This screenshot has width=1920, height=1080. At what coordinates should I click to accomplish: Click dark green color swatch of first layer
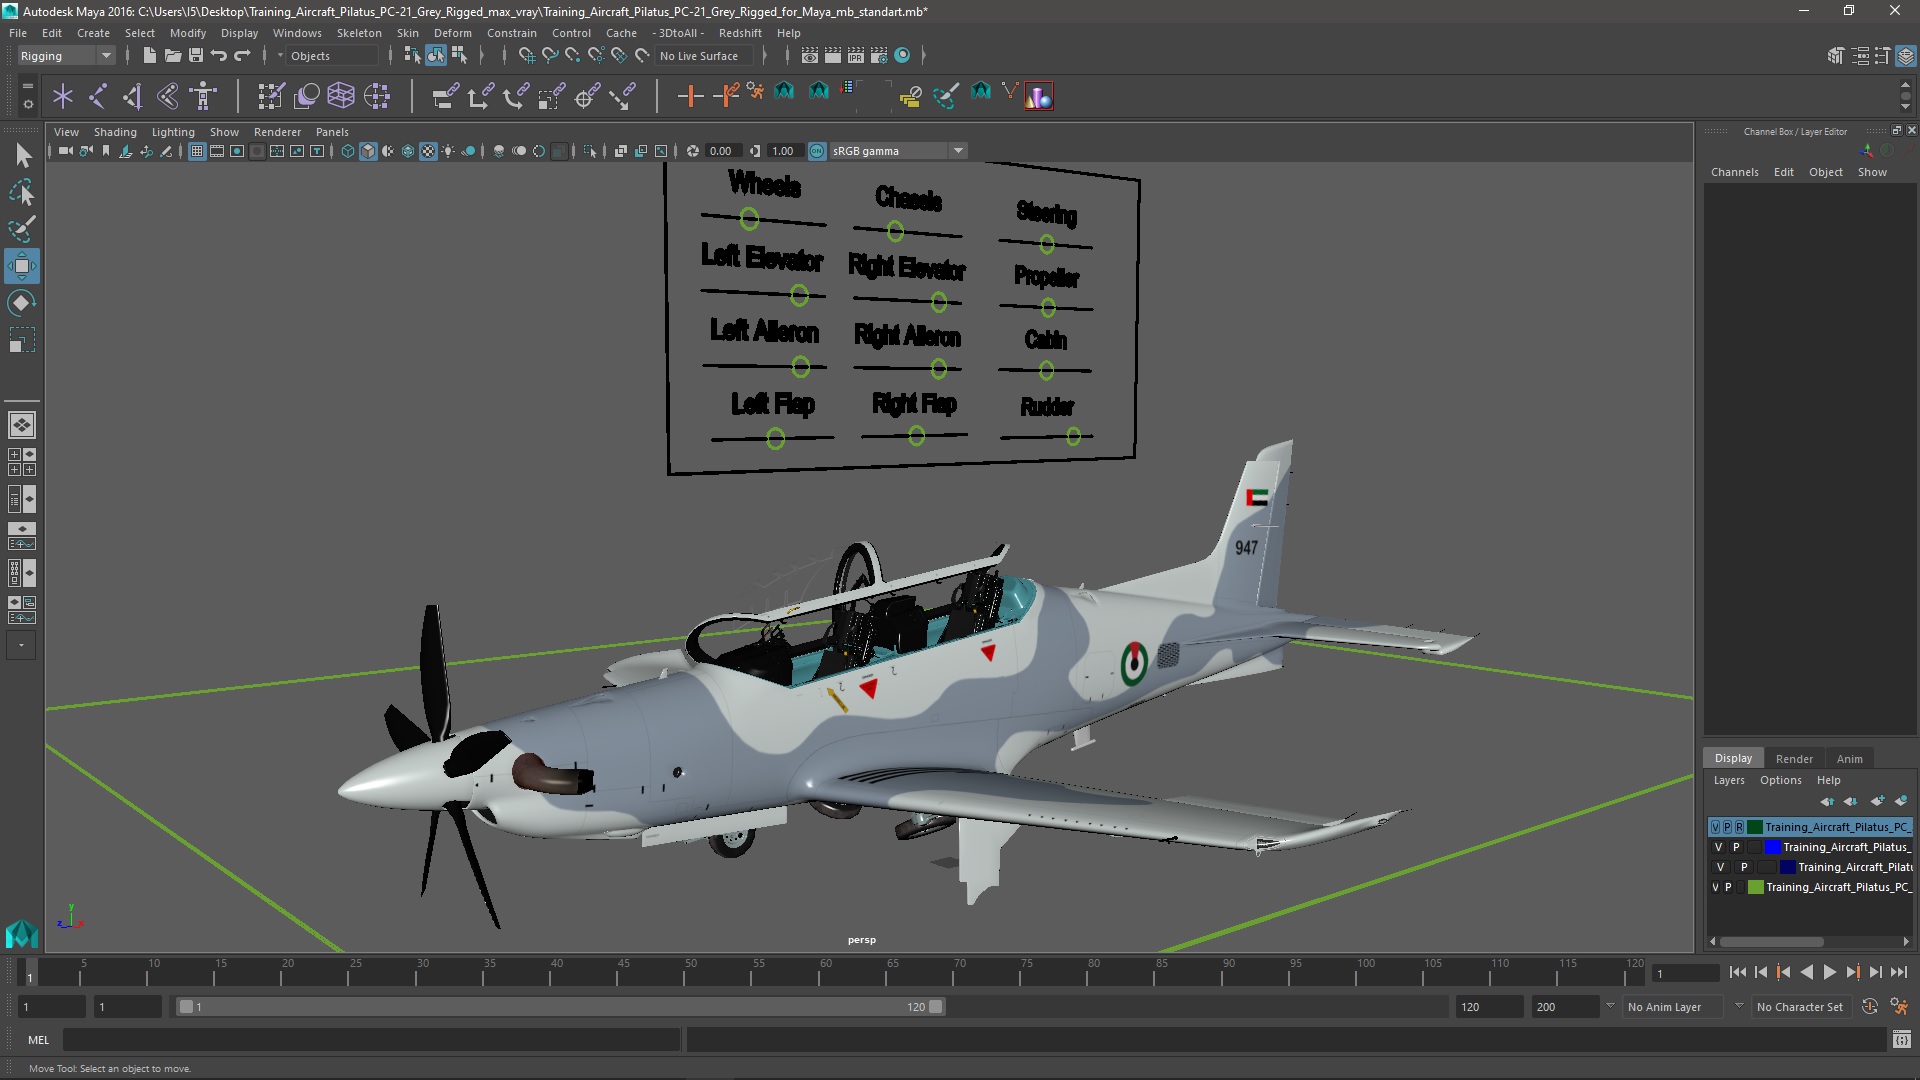tap(1754, 827)
